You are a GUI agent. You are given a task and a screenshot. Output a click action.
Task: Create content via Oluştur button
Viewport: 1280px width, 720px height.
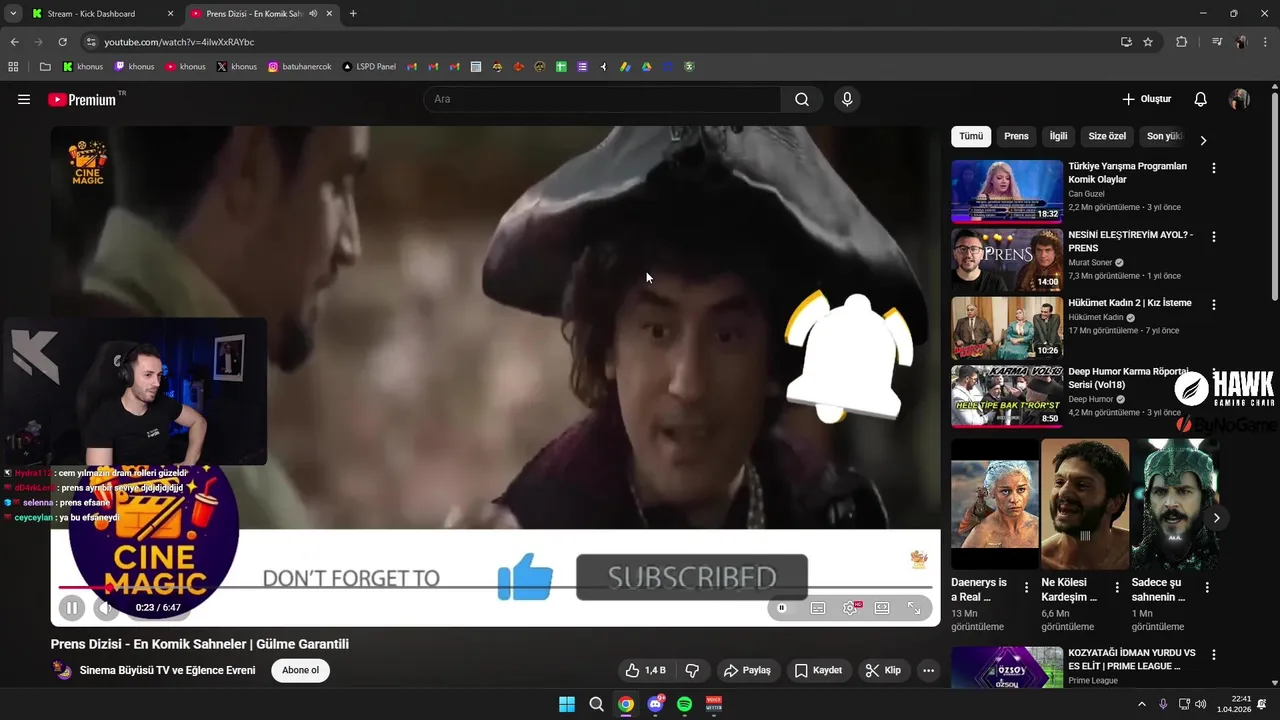(x=1146, y=99)
